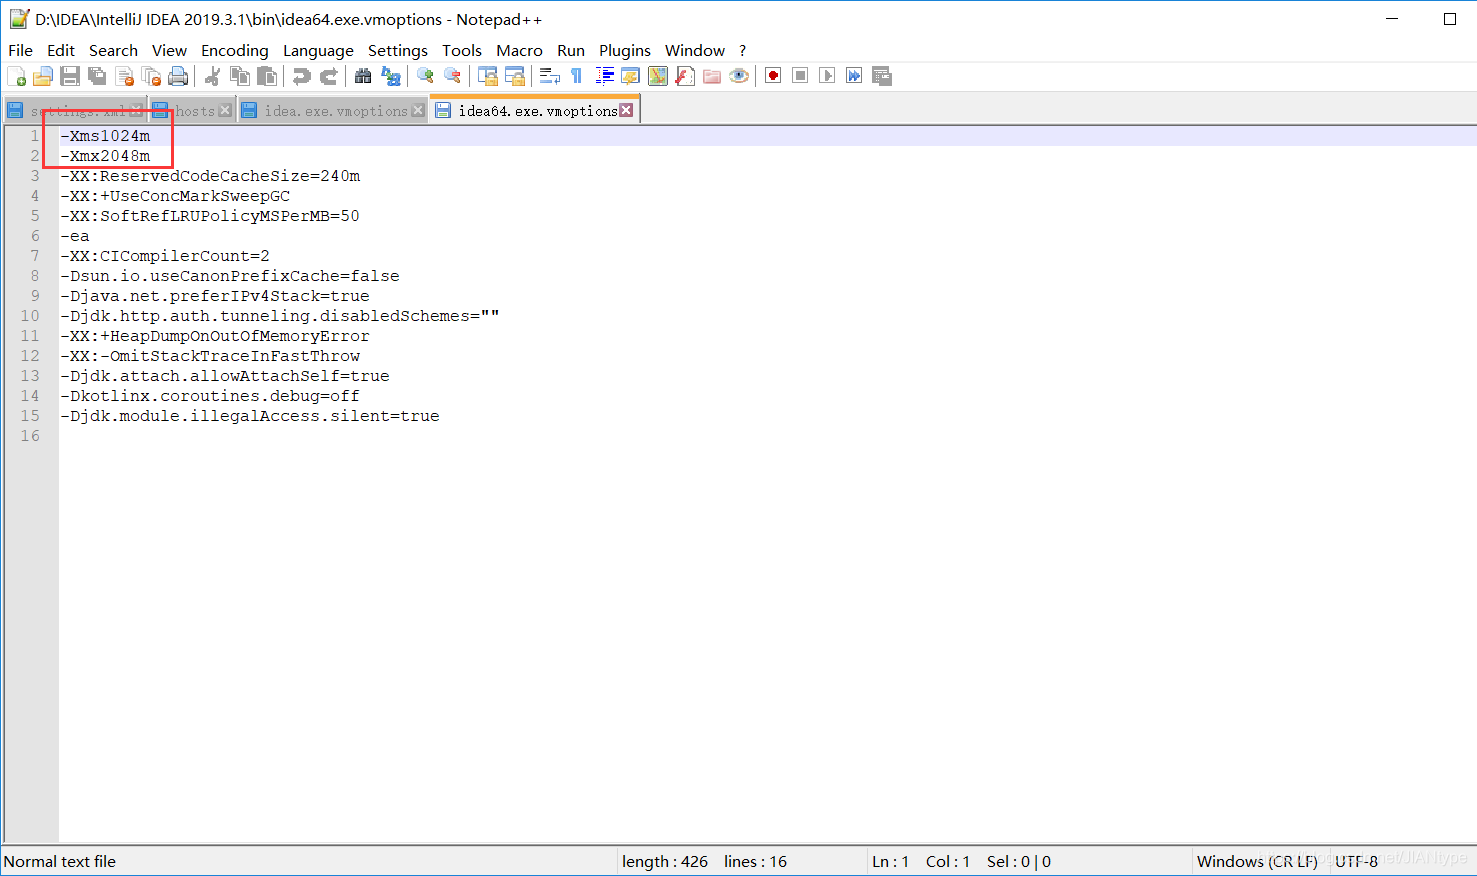
Task: Open the ? help menu
Action: pos(743,50)
